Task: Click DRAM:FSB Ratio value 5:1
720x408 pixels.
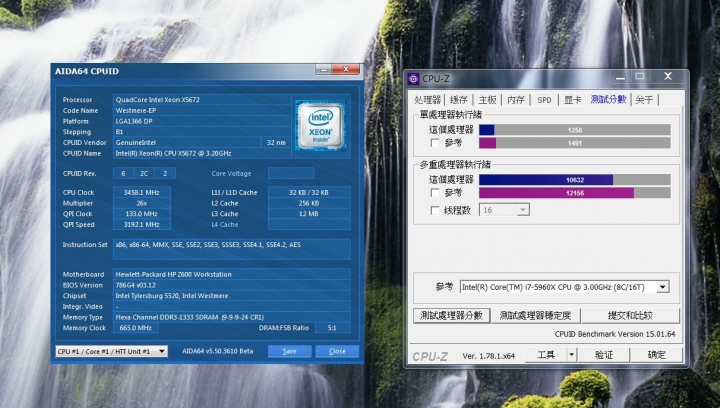Action: 332,328
